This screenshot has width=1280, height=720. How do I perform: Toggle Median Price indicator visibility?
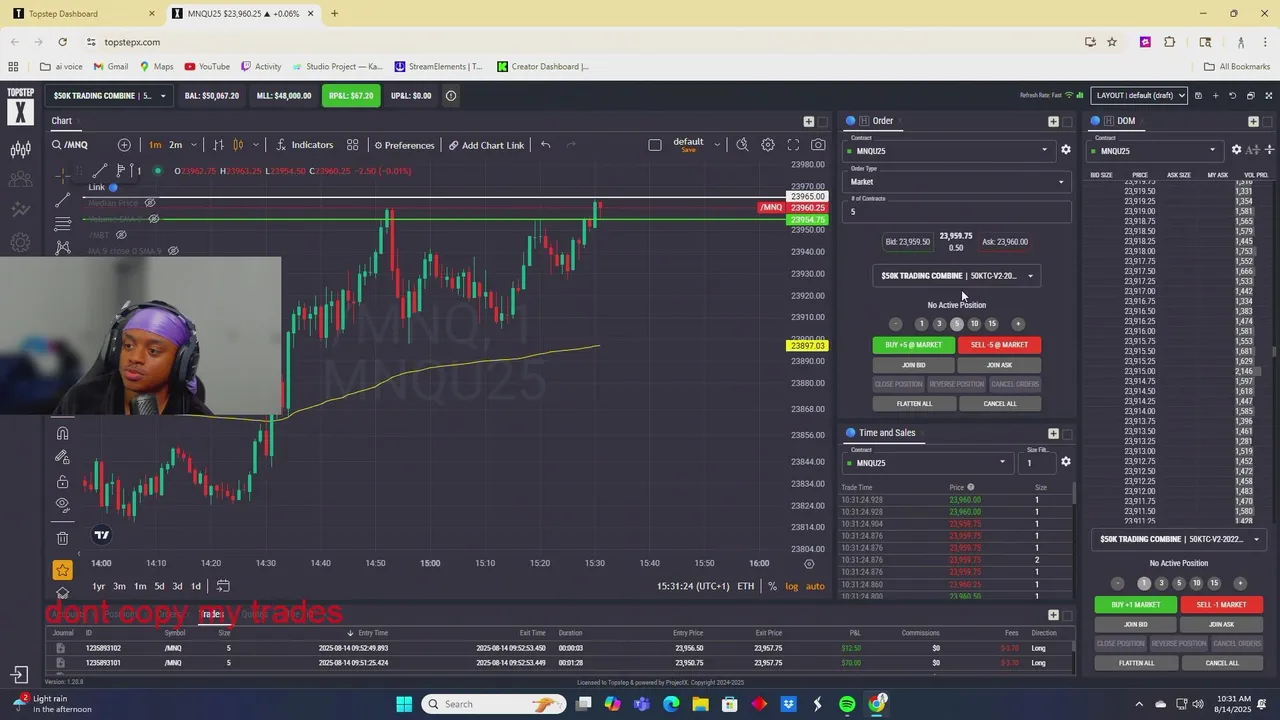point(150,203)
